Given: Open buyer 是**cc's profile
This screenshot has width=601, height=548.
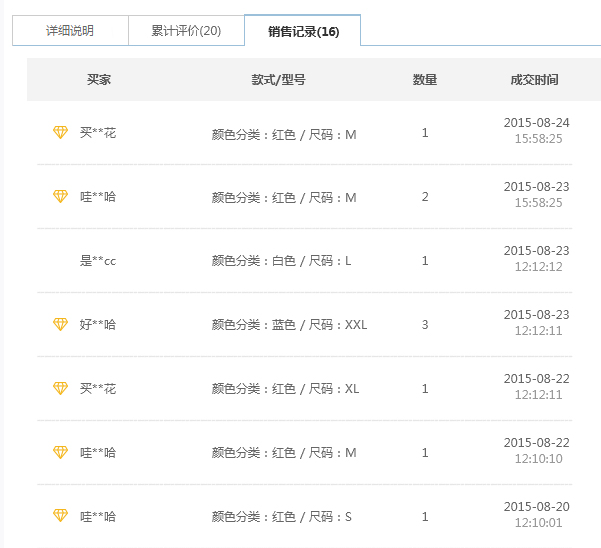Looking at the screenshot, I should [98, 261].
